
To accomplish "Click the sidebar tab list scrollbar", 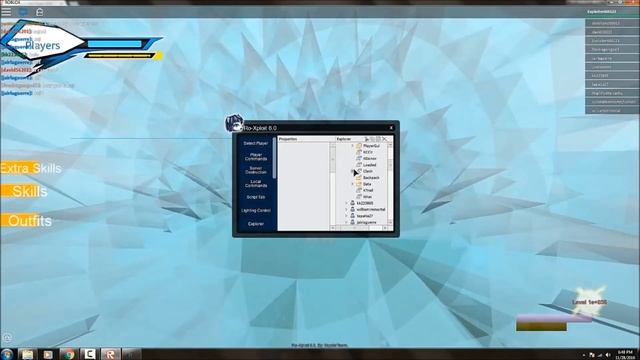I will [274, 158].
